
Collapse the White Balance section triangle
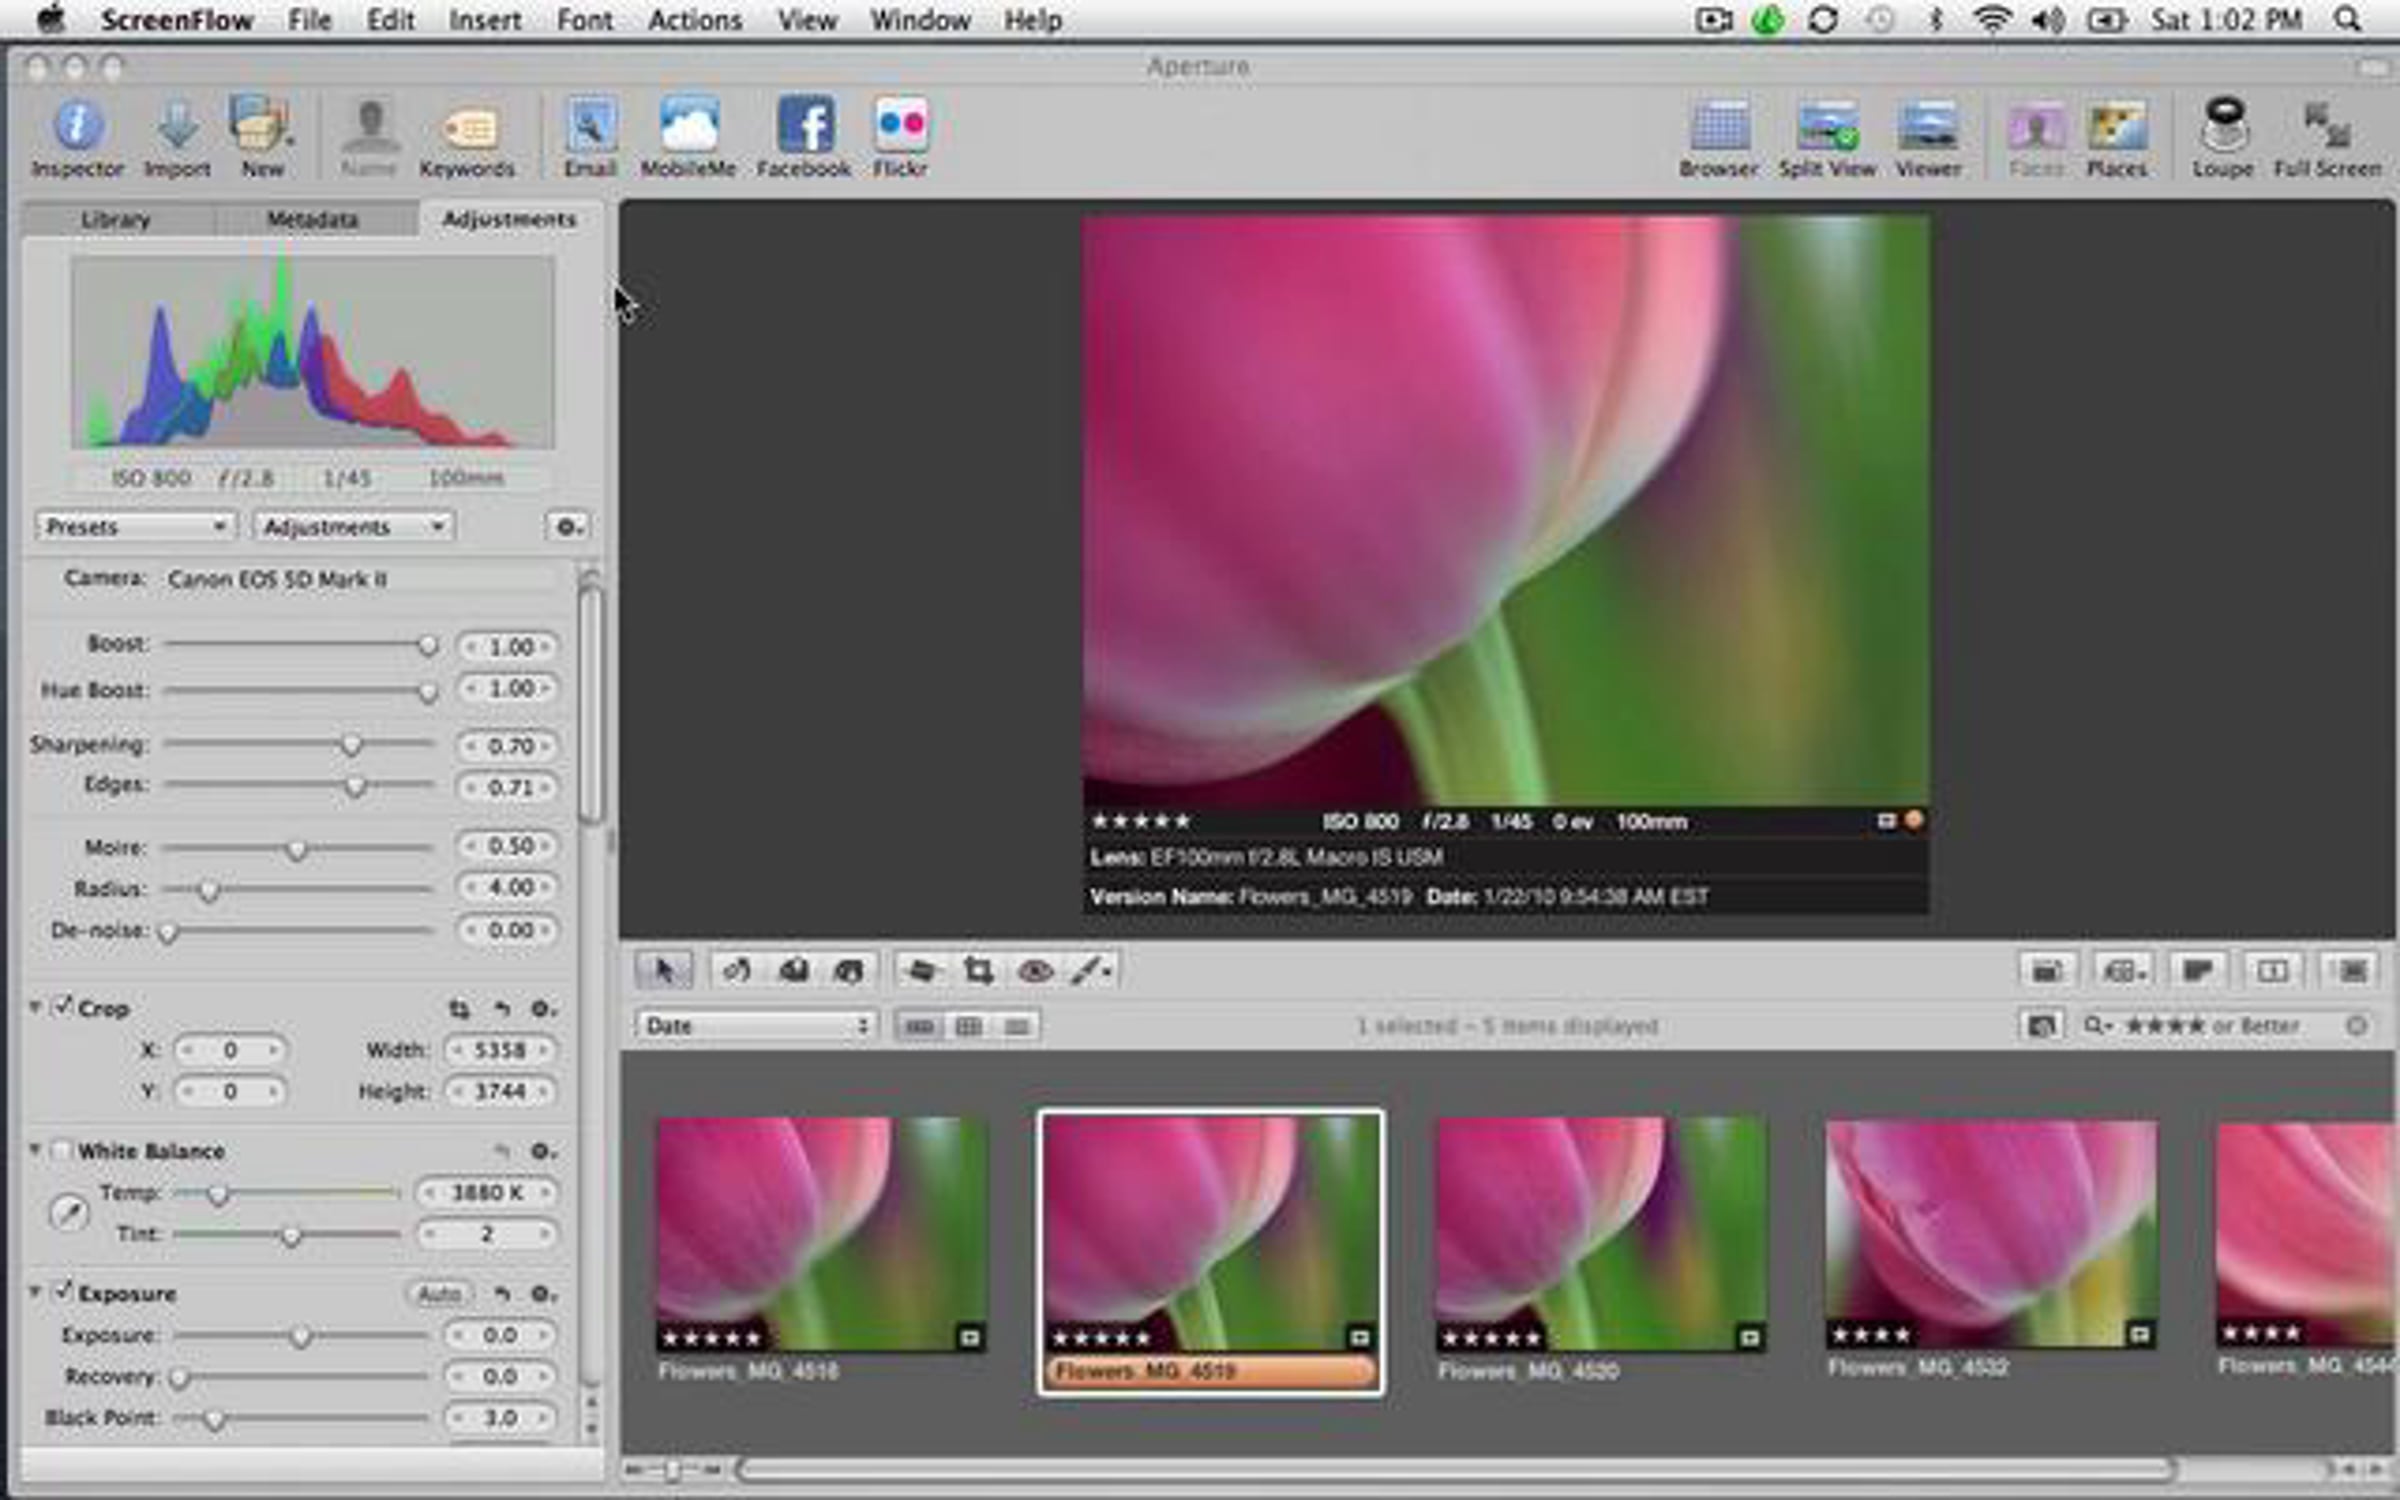pyautogui.click(x=35, y=1150)
